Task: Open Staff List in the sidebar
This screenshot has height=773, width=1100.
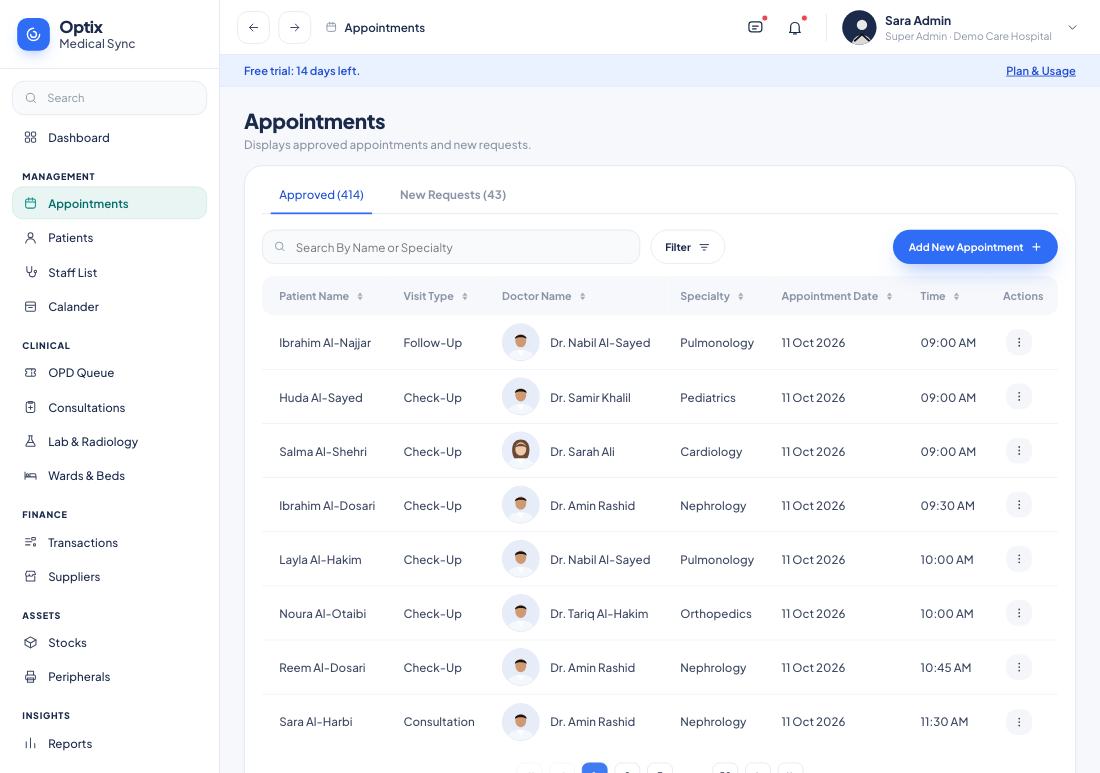Action: tap(109, 272)
